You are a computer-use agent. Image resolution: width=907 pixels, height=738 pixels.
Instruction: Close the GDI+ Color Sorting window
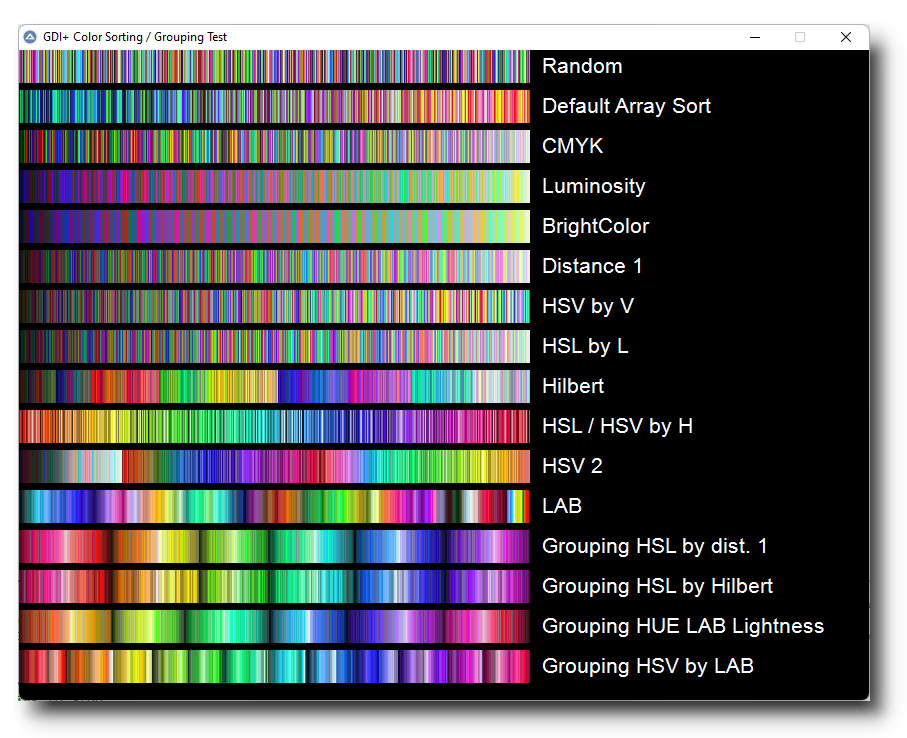[846, 37]
